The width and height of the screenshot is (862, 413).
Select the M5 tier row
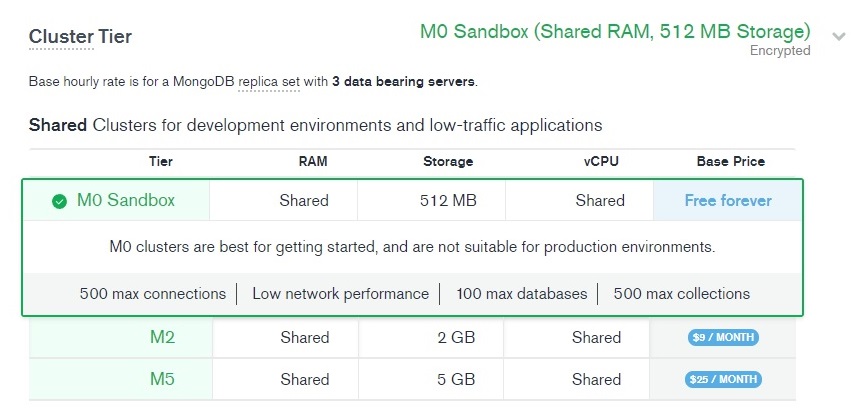pyautogui.click(x=412, y=379)
